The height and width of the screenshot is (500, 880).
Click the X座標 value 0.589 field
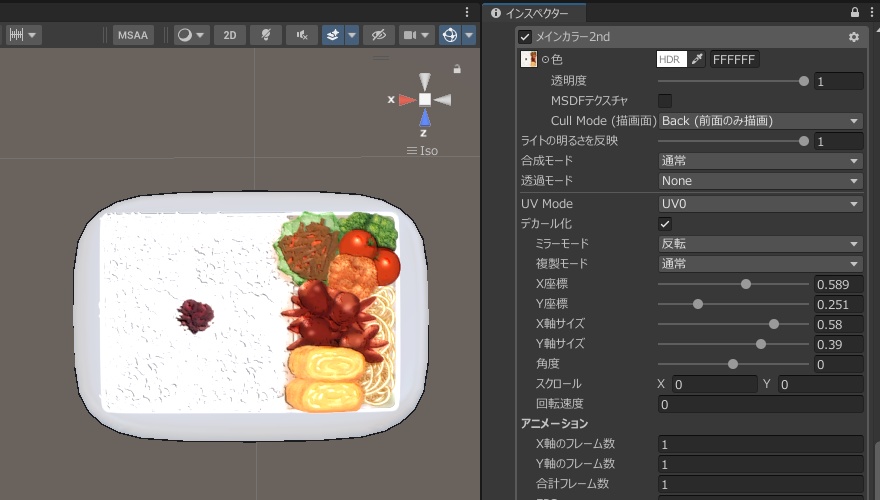pyautogui.click(x=838, y=285)
